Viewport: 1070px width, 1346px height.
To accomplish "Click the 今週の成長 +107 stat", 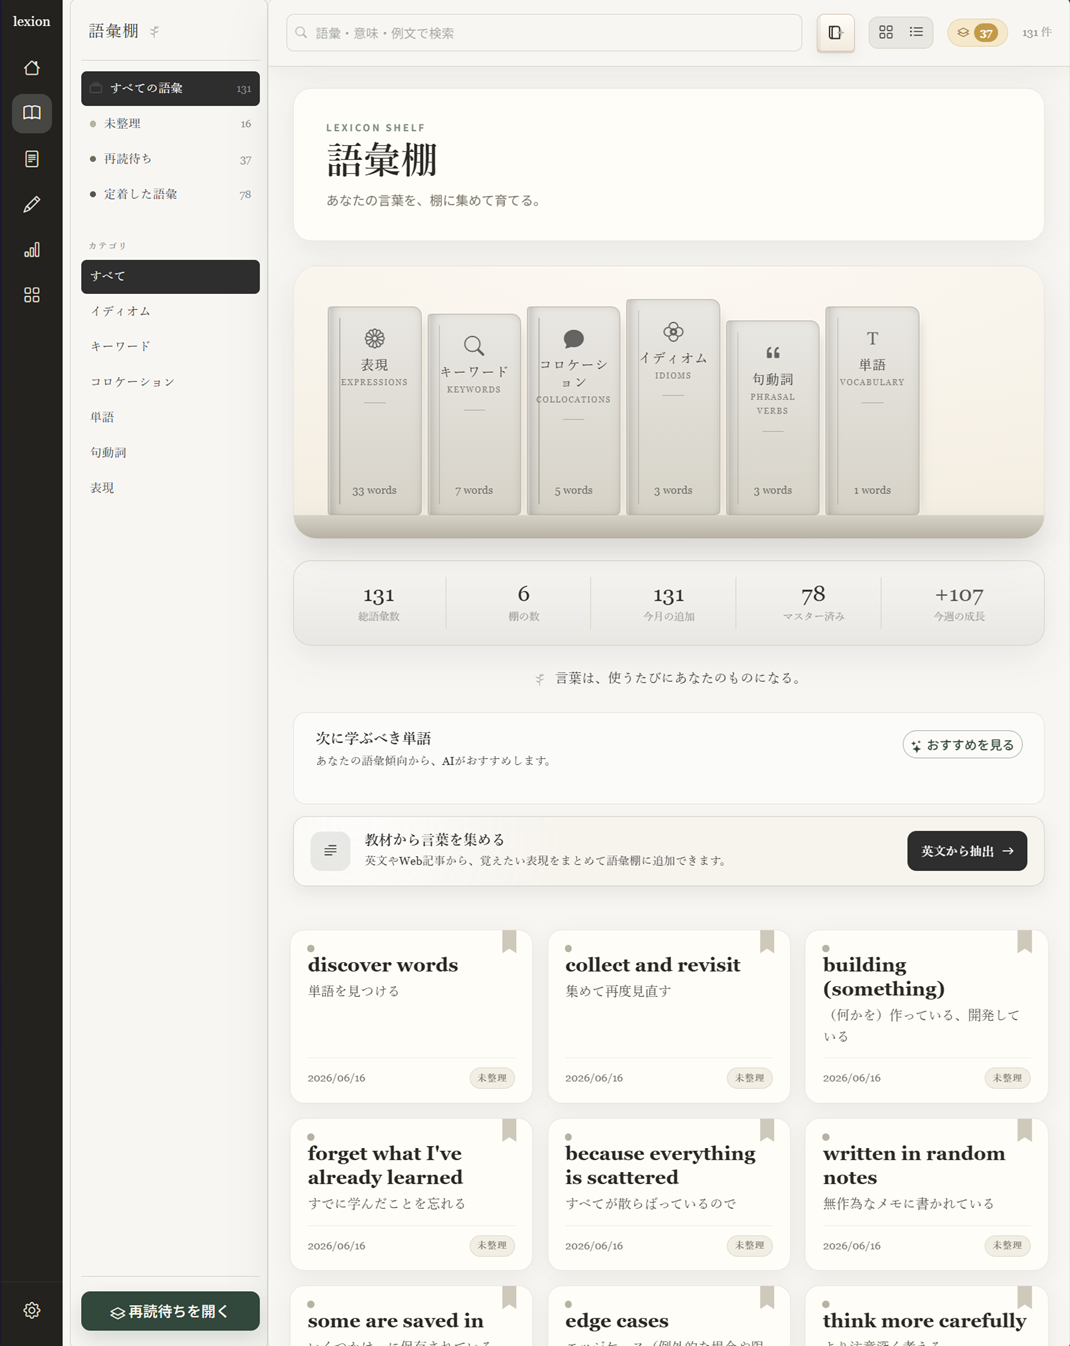I will (959, 603).
